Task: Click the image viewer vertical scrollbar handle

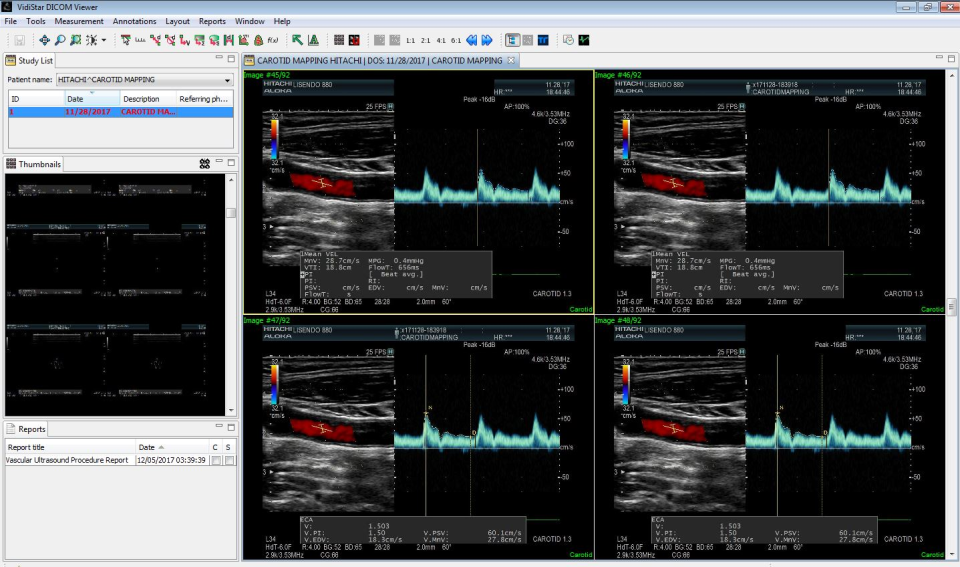Action: click(x=951, y=306)
